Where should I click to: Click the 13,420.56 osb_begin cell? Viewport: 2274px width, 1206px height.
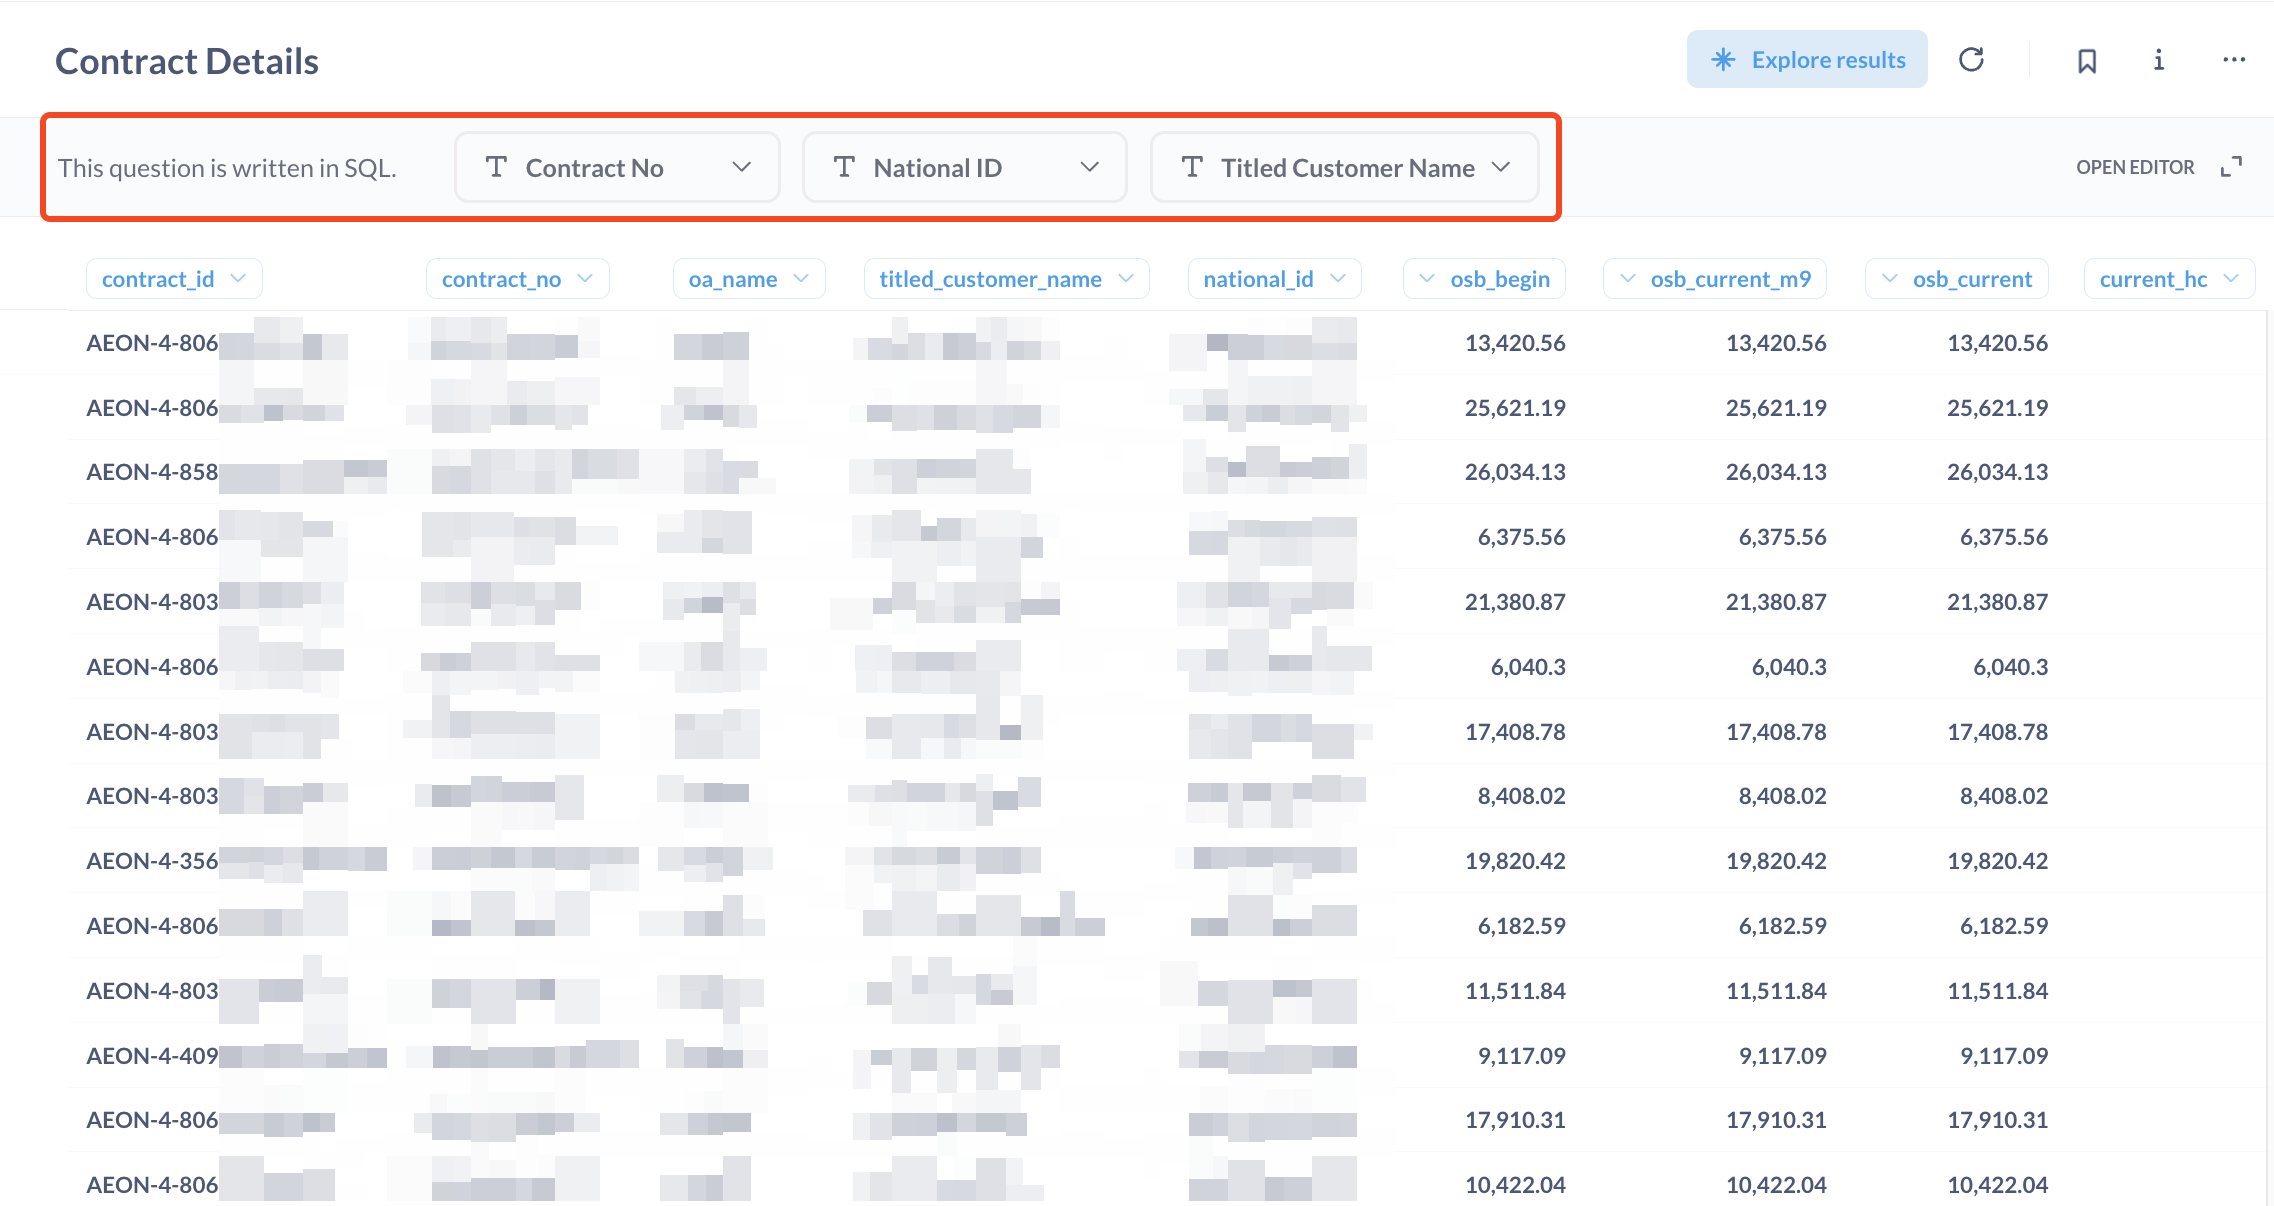click(1515, 343)
